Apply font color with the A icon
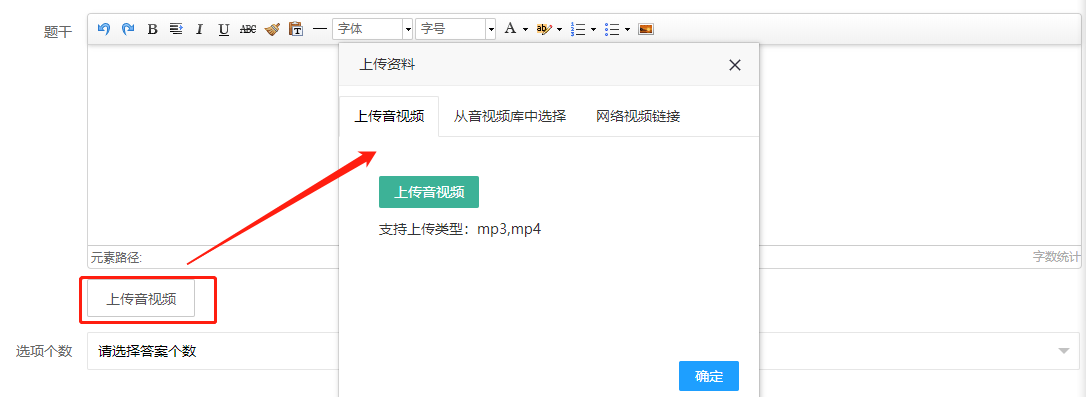This screenshot has width=1086, height=397. tap(510, 29)
